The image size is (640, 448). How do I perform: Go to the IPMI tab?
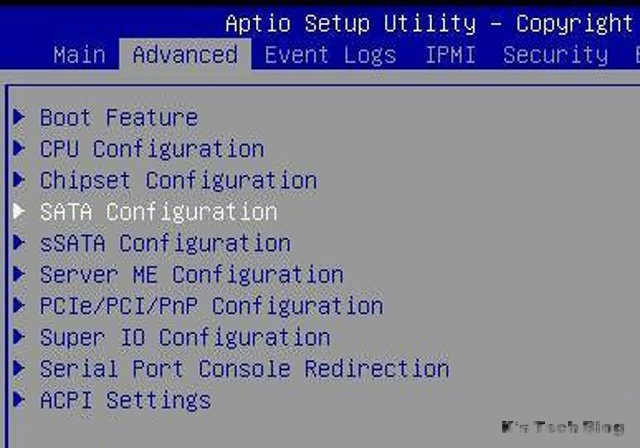pos(450,55)
